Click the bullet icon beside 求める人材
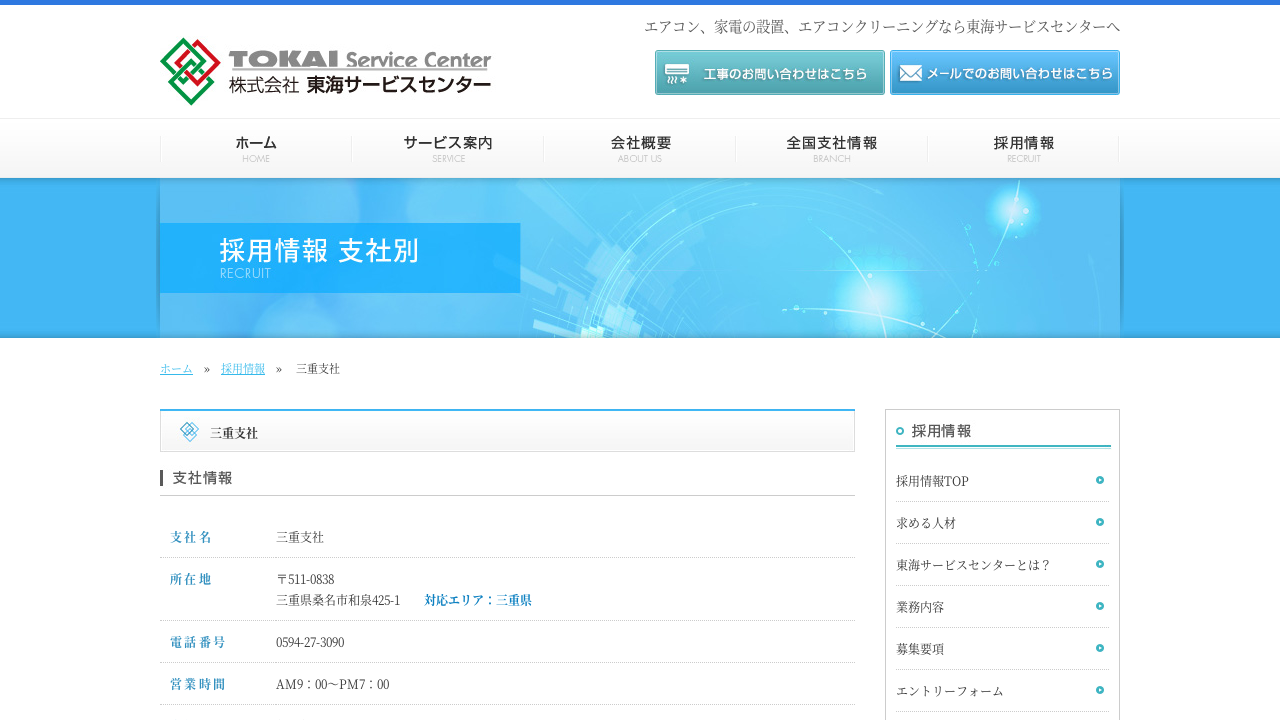 click(1099, 522)
